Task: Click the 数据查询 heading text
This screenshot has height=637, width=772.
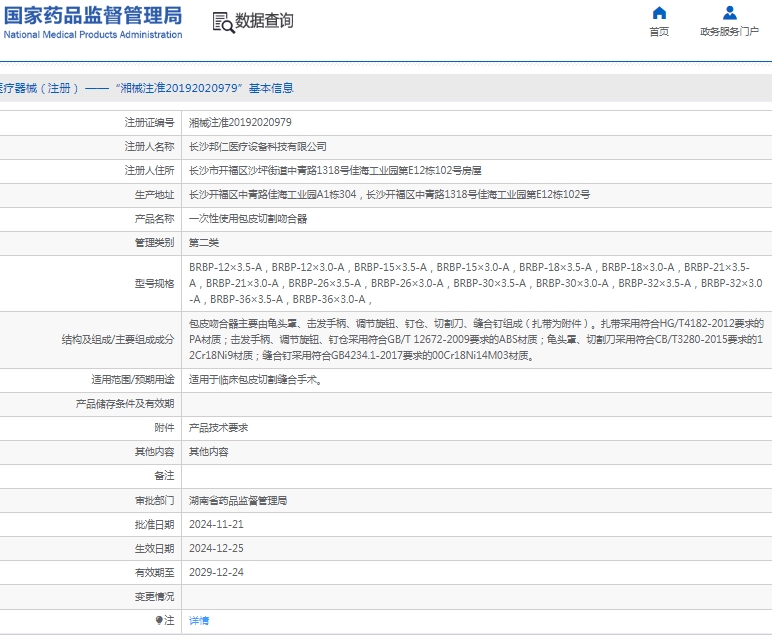Action: (264, 21)
